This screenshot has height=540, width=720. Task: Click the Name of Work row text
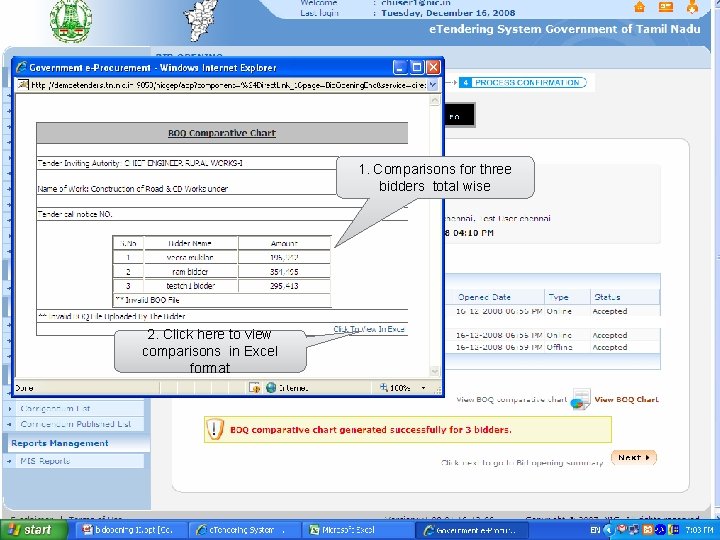click(x=133, y=189)
